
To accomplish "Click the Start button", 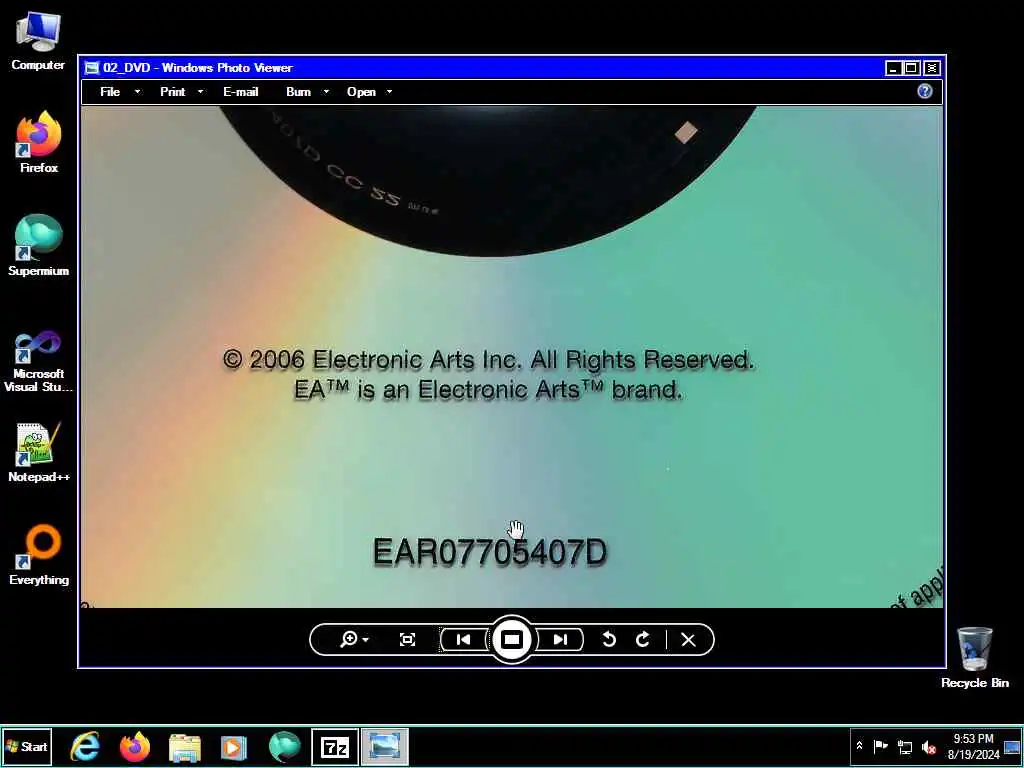I will click(x=27, y=746).
